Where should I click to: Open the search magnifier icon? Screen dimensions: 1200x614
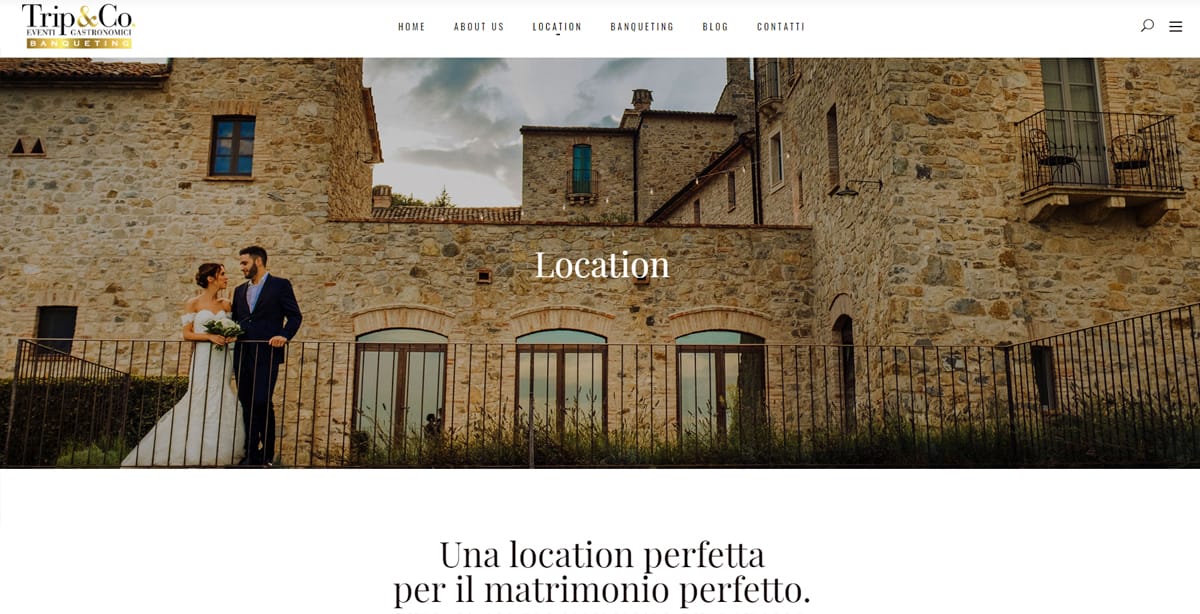[x=1147, y=26]
